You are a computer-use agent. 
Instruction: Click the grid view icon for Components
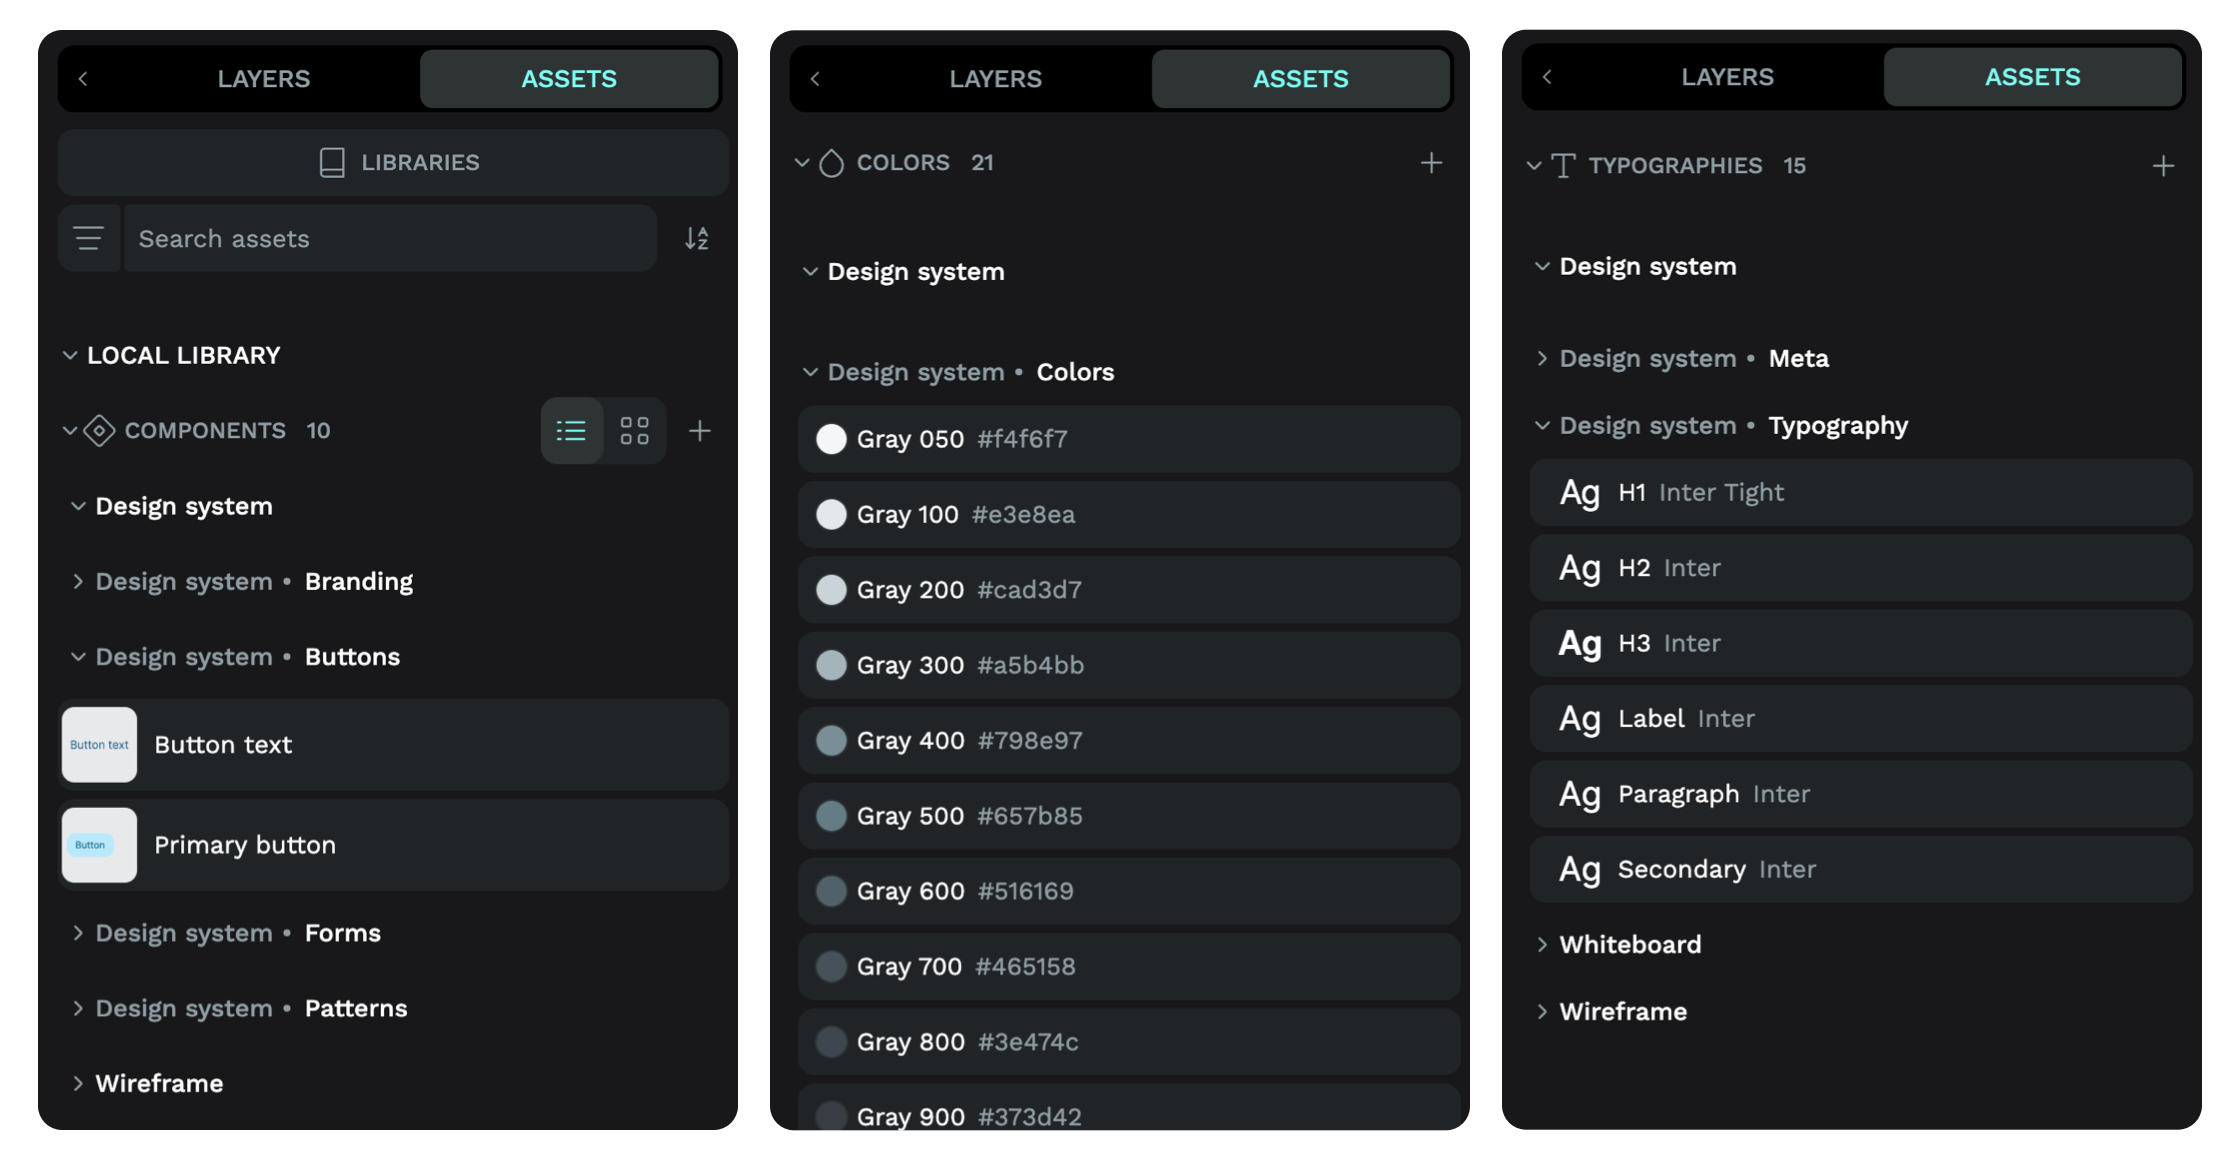click(633, 429)
